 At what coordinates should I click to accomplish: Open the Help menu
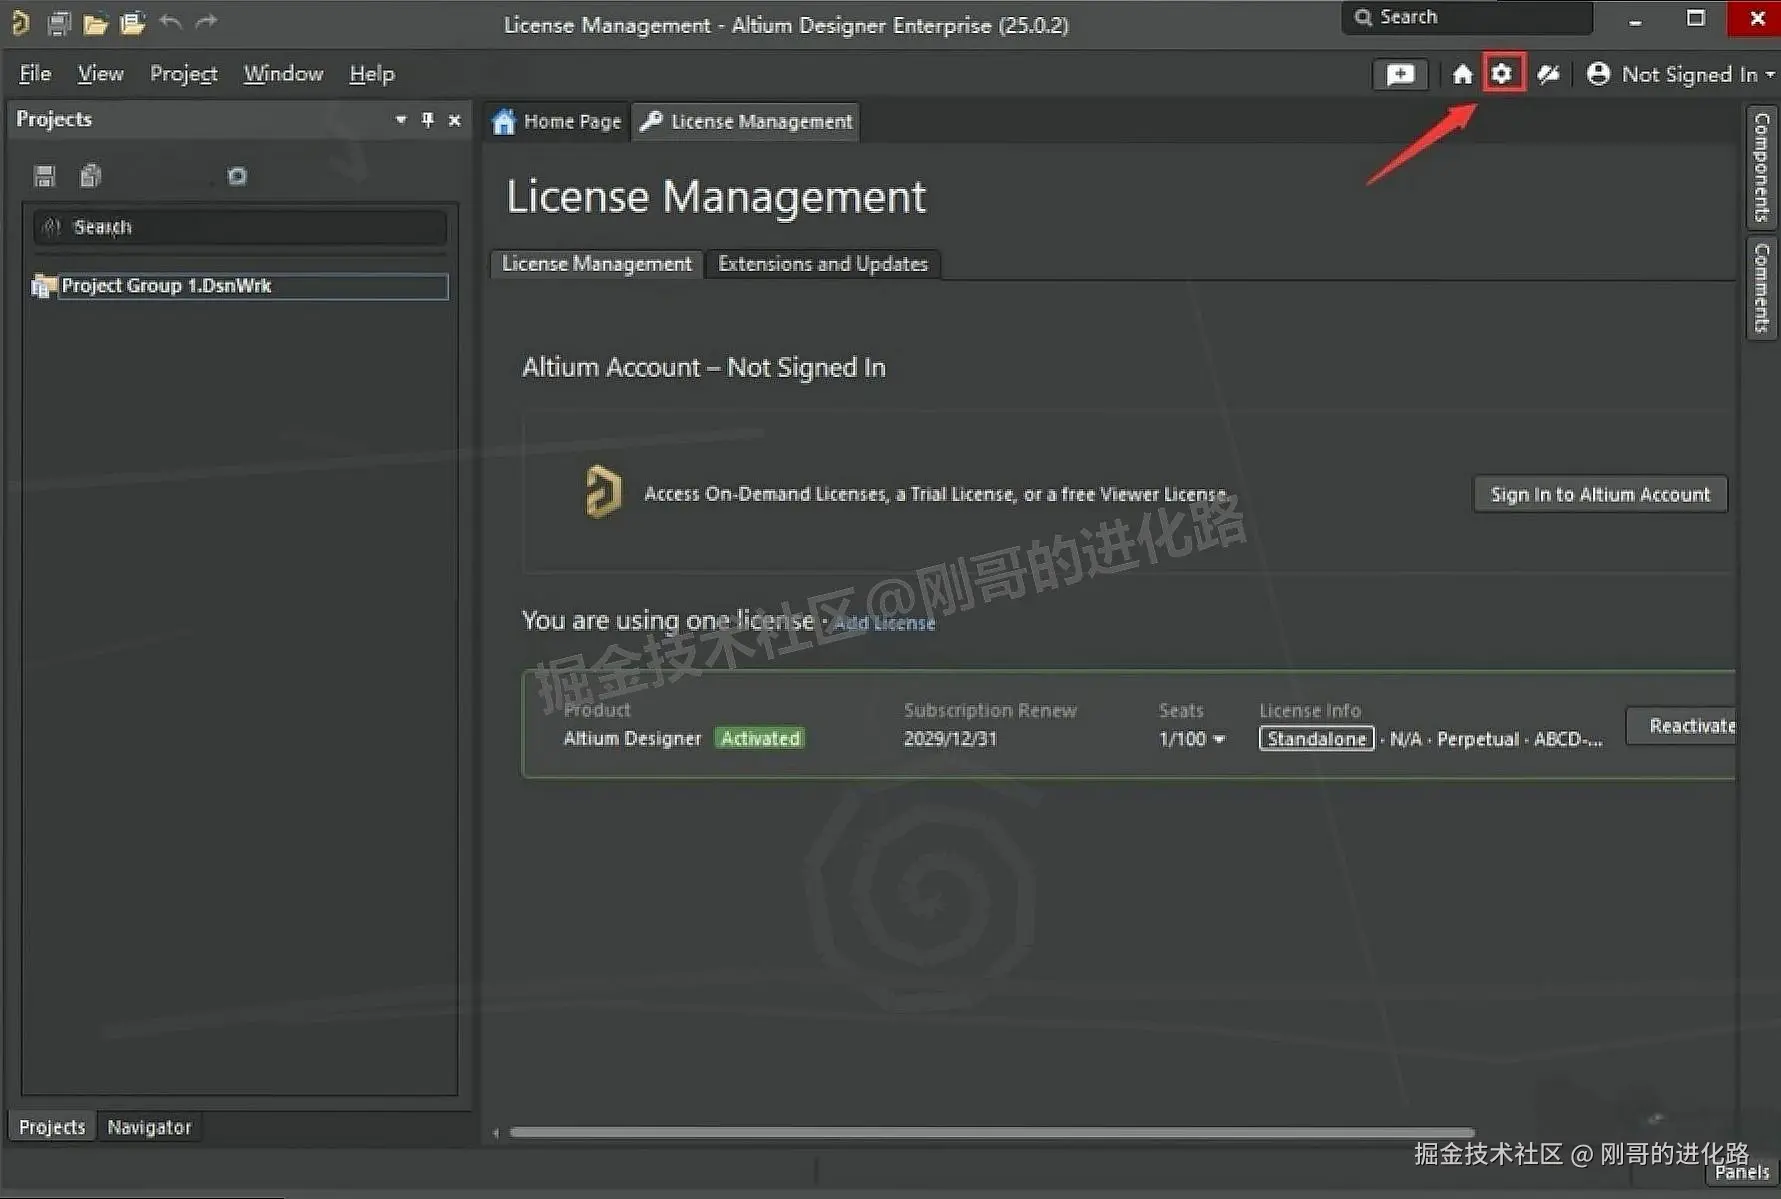(372, 74)
